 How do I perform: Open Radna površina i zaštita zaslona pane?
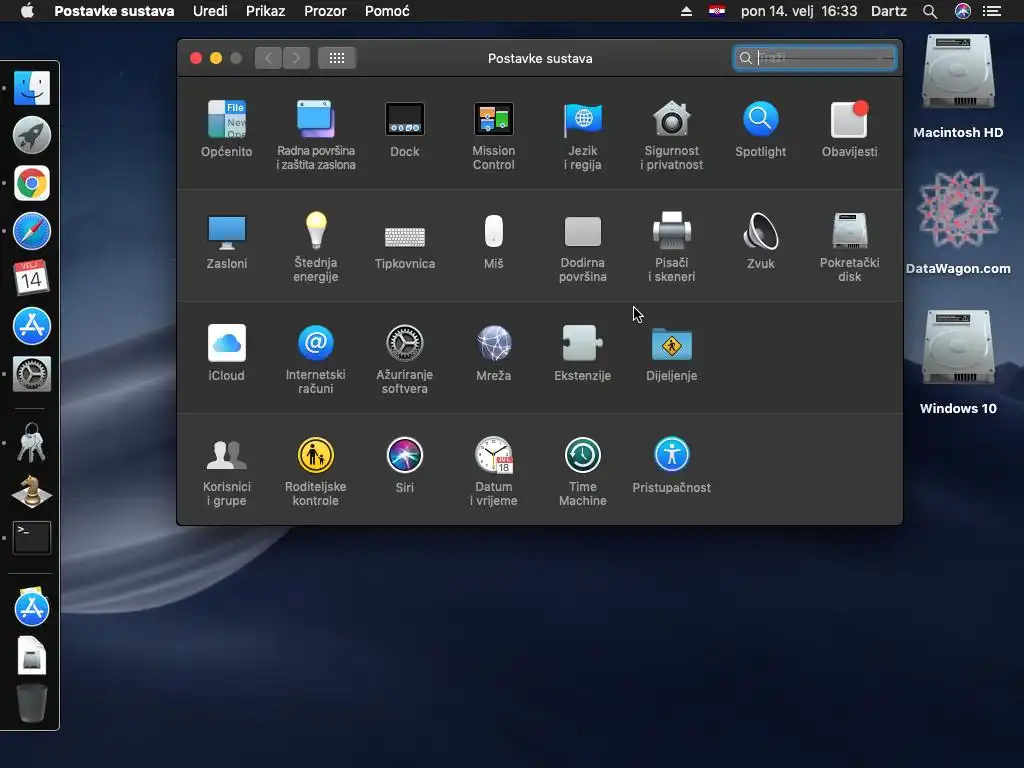pyautogui.click(x=315, y=136)
